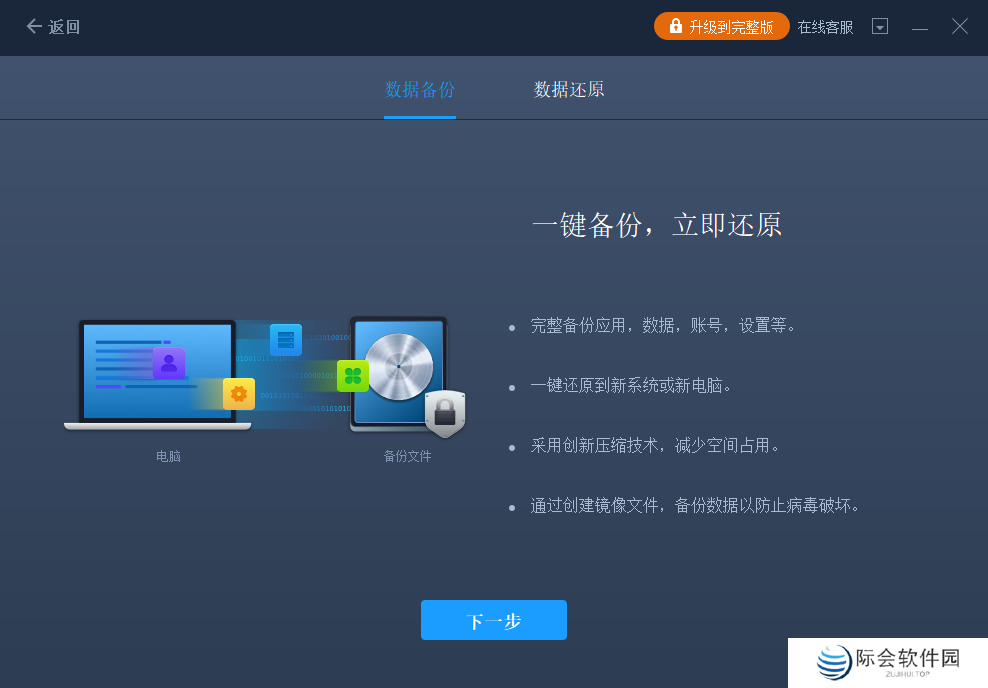The image size is (988, 688).
Task: Click the 备份文件 label
Action: (407, 454)
